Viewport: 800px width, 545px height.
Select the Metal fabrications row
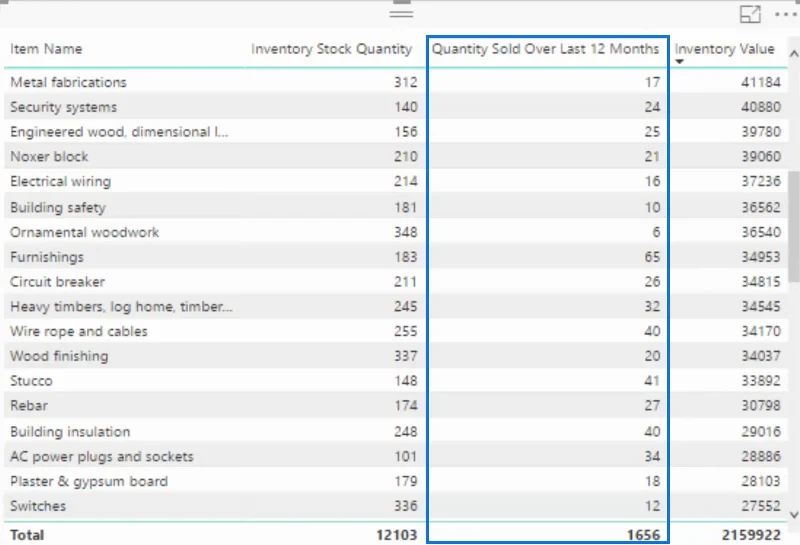click(x=395, y=82)
